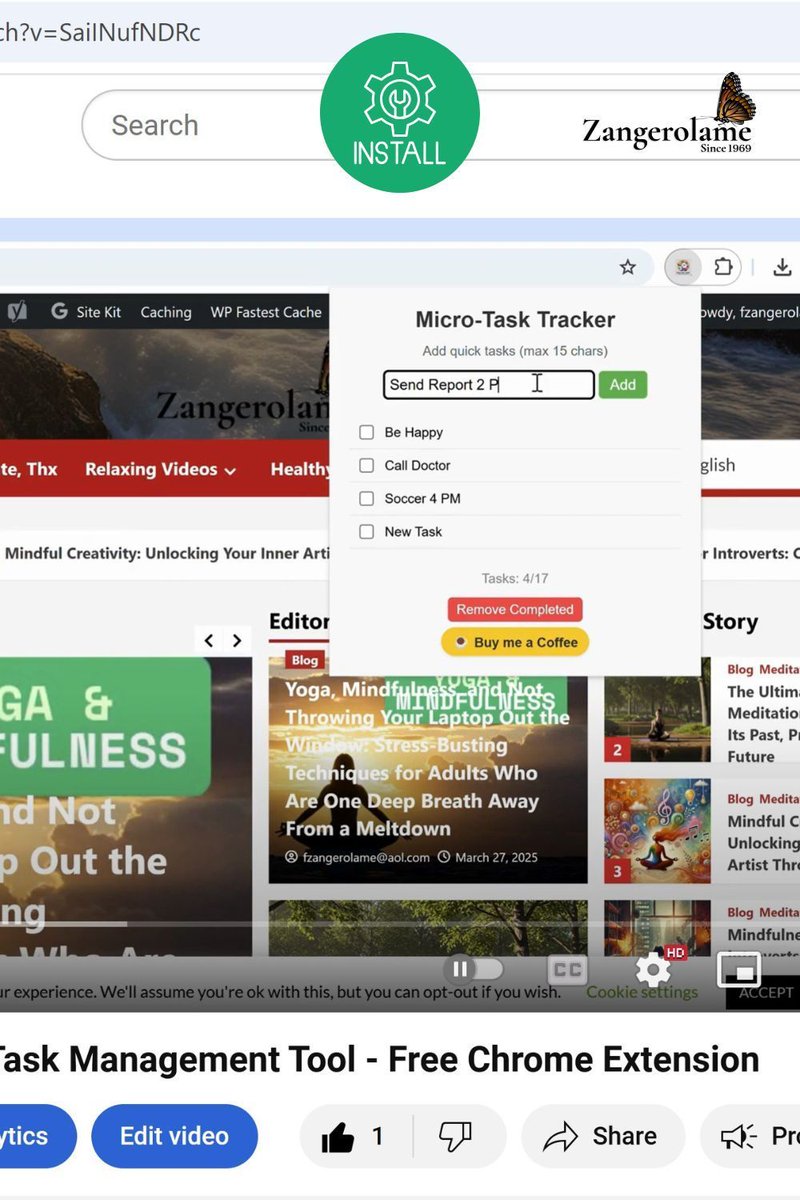The height and width of the screenshot is (1200, 800).
Task: Open the Yoga, Mindfulness article thumbnail
Action: (x=428, y=768)
